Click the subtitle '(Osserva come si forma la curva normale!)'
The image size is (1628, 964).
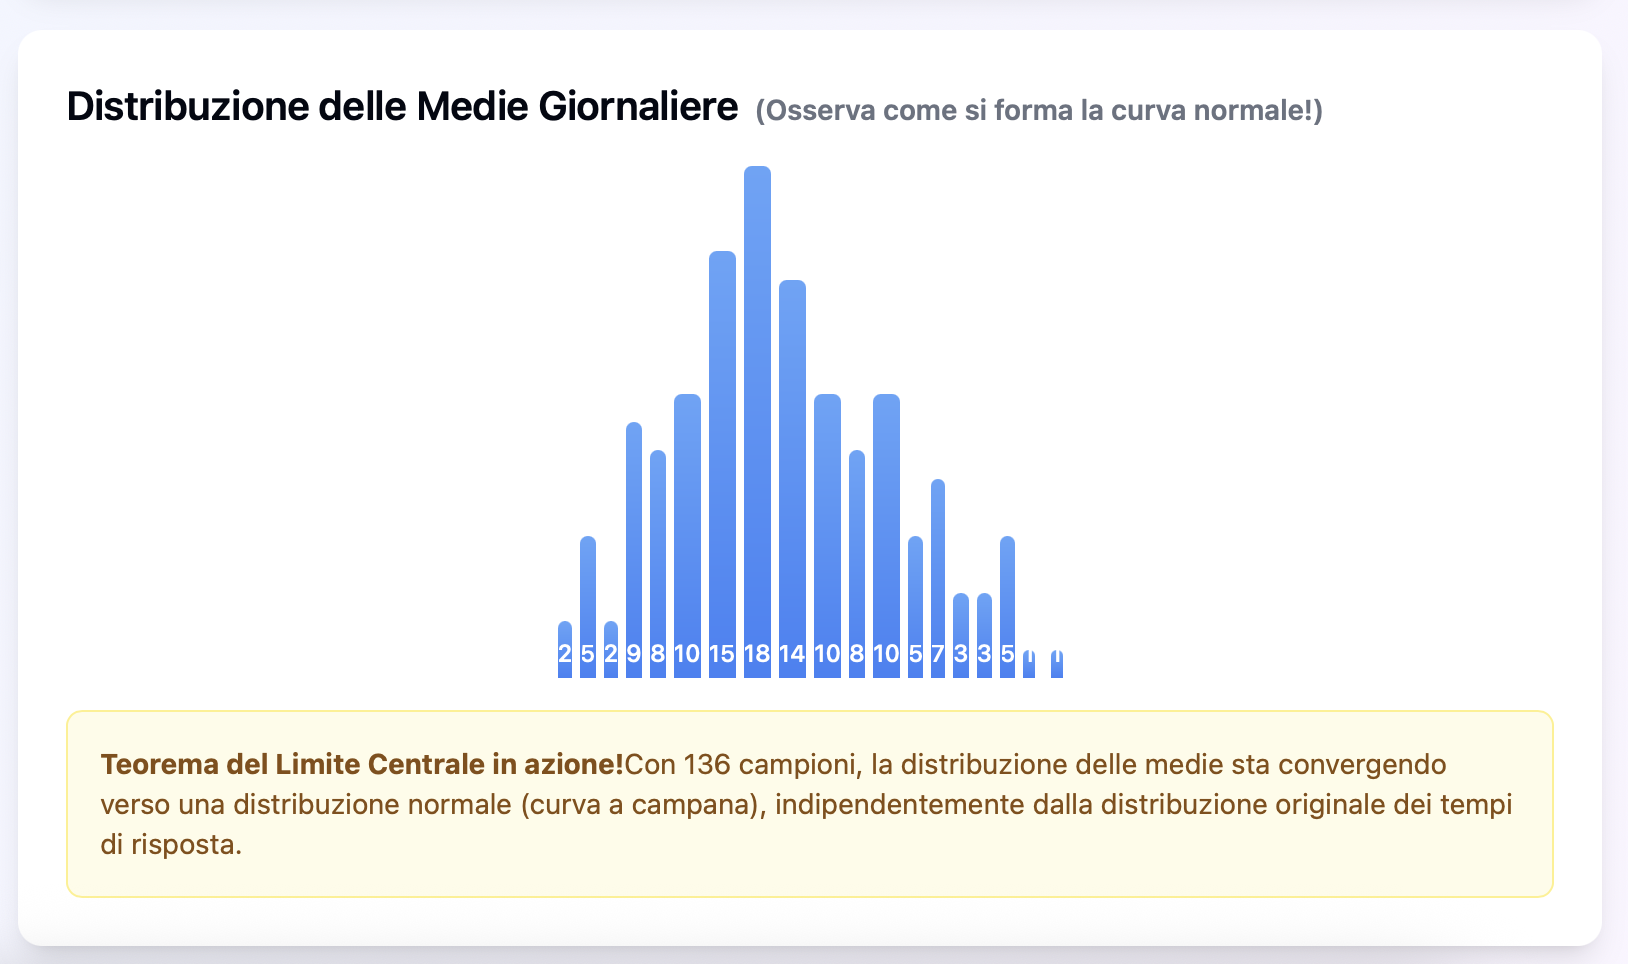click(x=1038, y=111)
